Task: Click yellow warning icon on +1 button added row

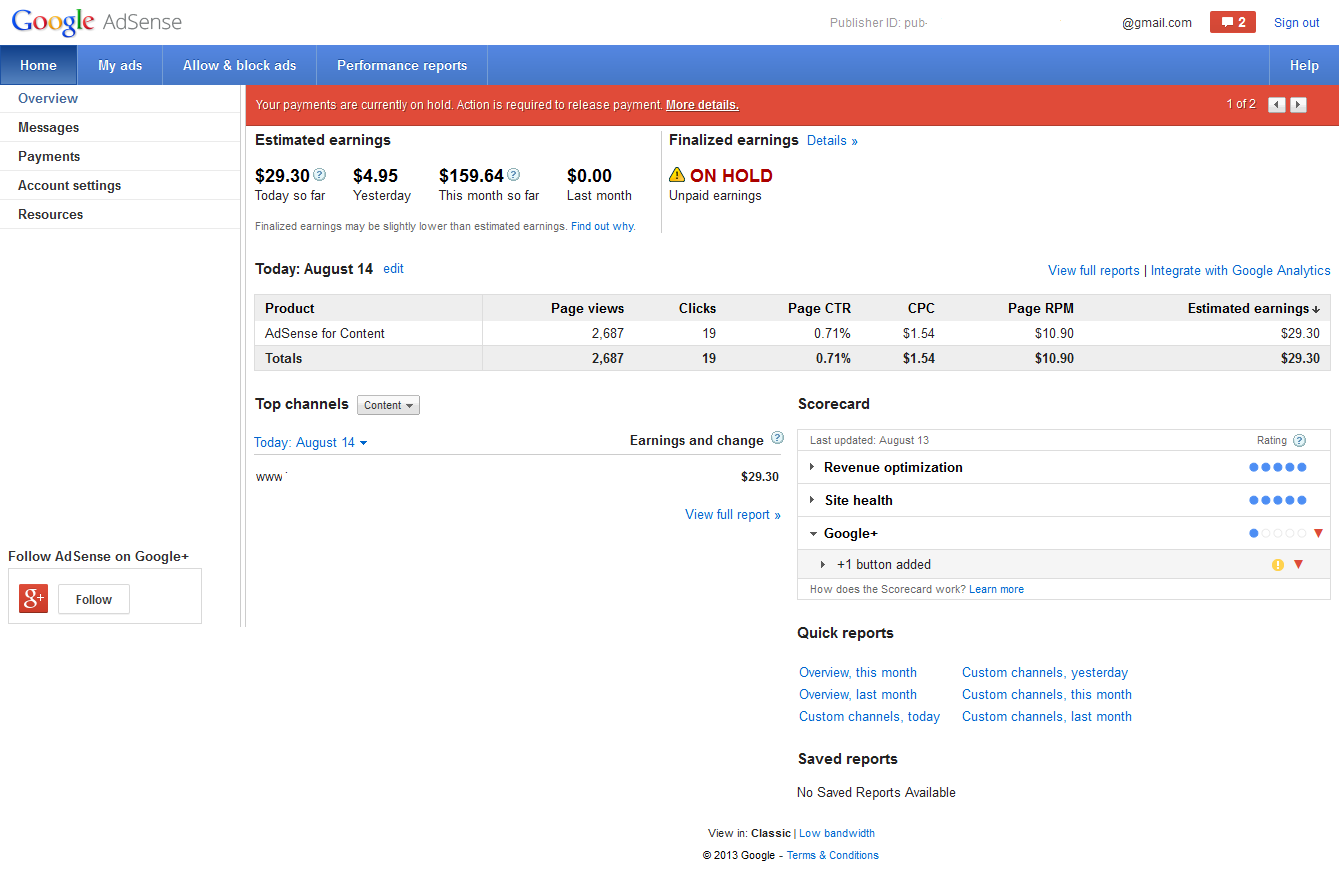Action: [1277, 565]
